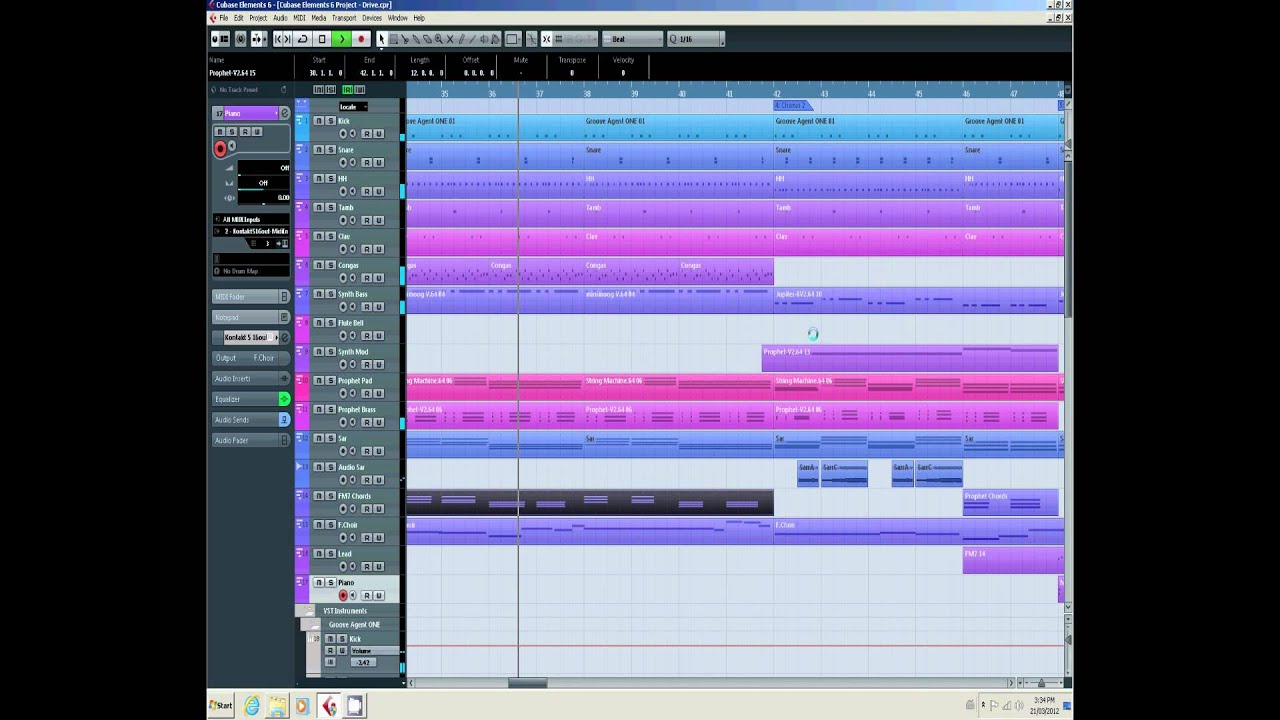The height and width of the screenshot is (720, 1280).
Task: Select the Draw pencil tool
Action: [x=461, y=39]
